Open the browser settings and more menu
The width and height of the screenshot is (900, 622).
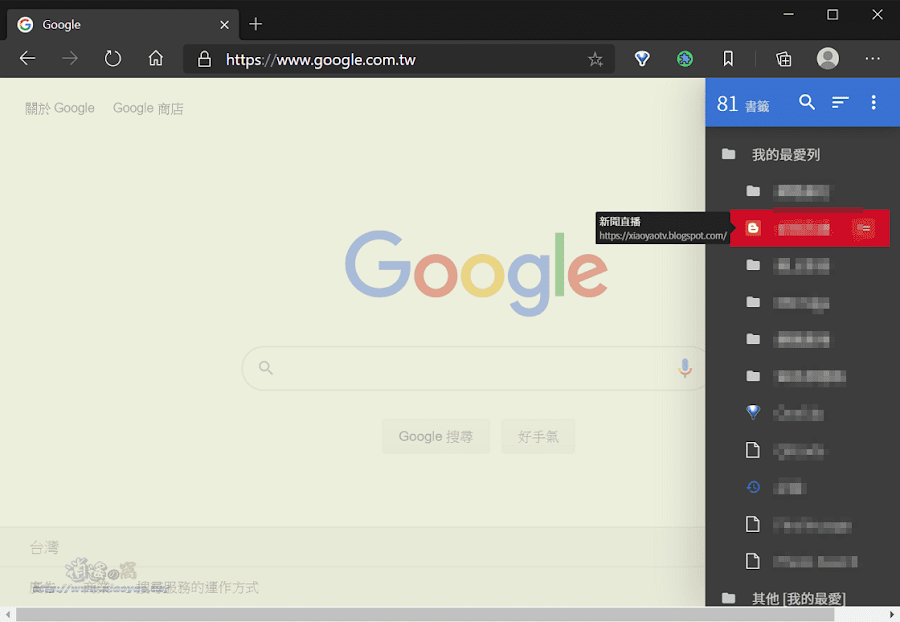coord(872,59)
